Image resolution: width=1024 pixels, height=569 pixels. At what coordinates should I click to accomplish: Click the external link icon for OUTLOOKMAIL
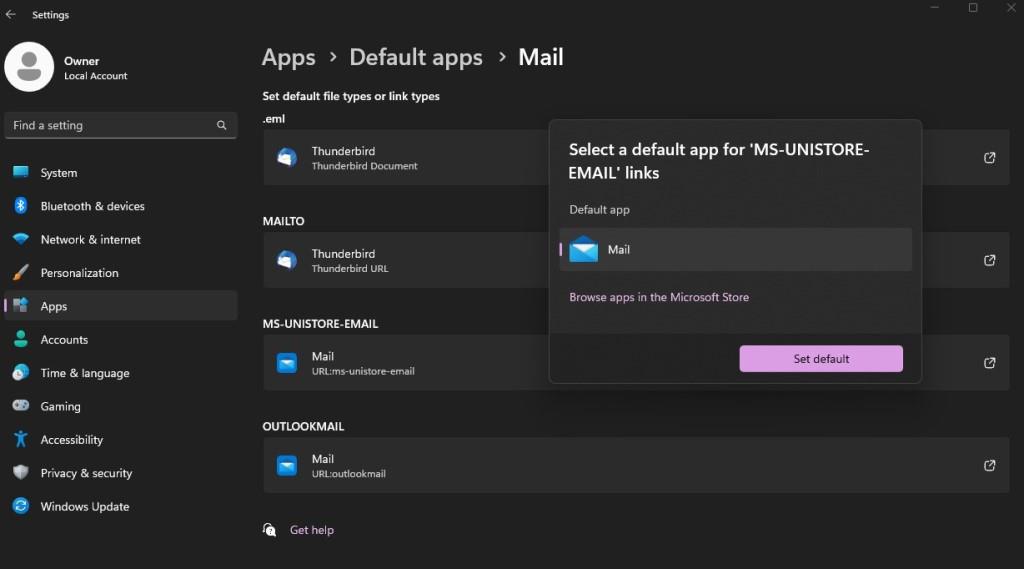click(989, 465)
